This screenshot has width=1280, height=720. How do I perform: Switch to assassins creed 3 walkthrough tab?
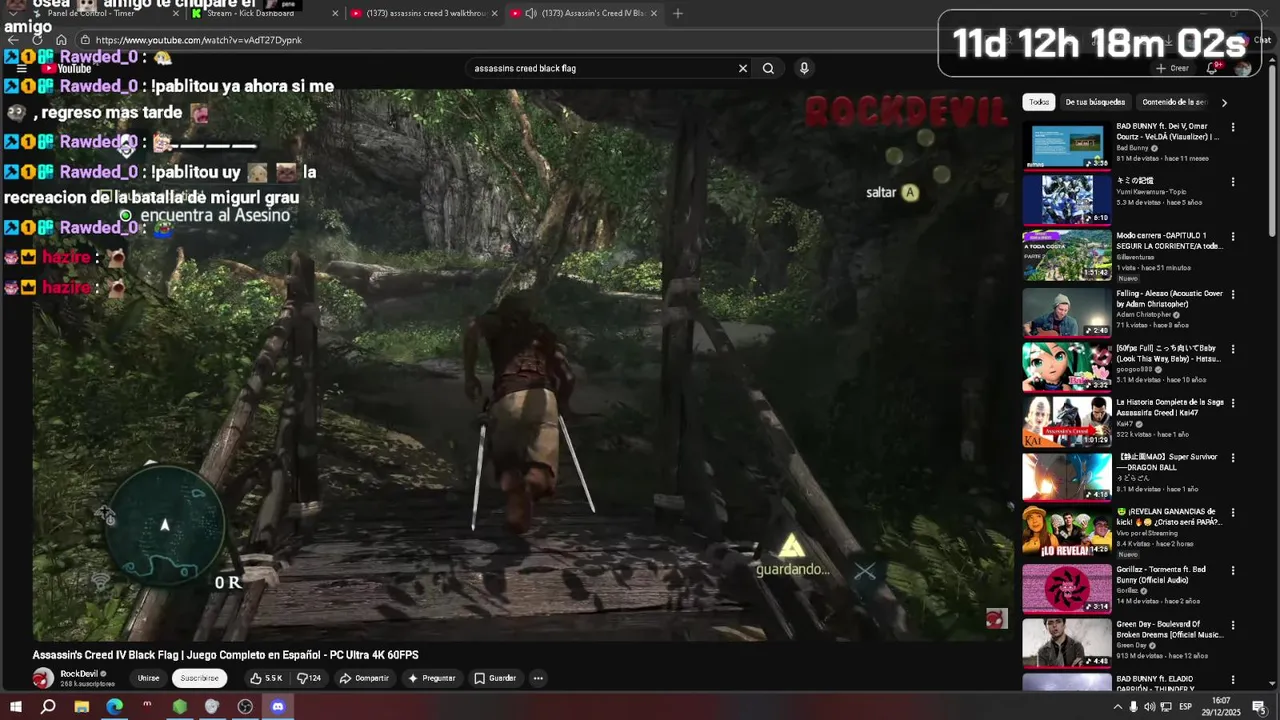(424, 13)
